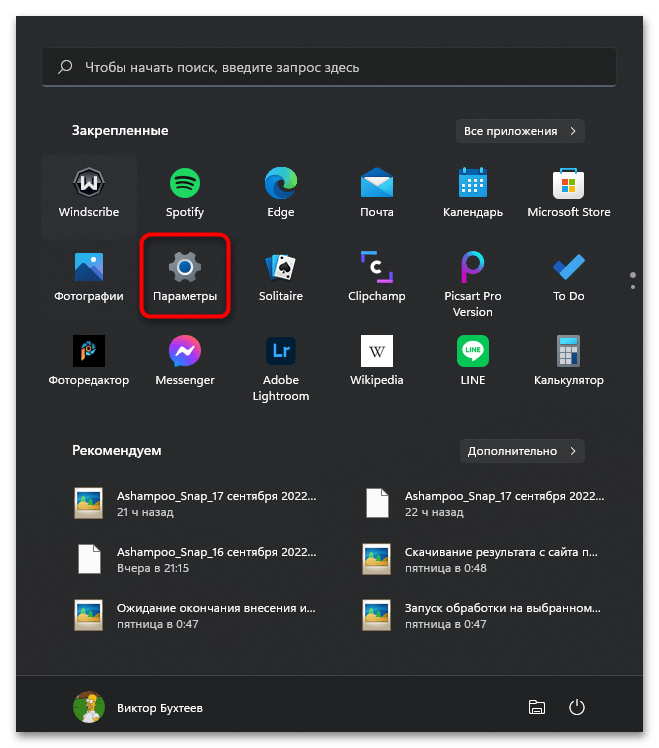Click the search field at the top
The image size is (659, 748).
coord(329,67)
